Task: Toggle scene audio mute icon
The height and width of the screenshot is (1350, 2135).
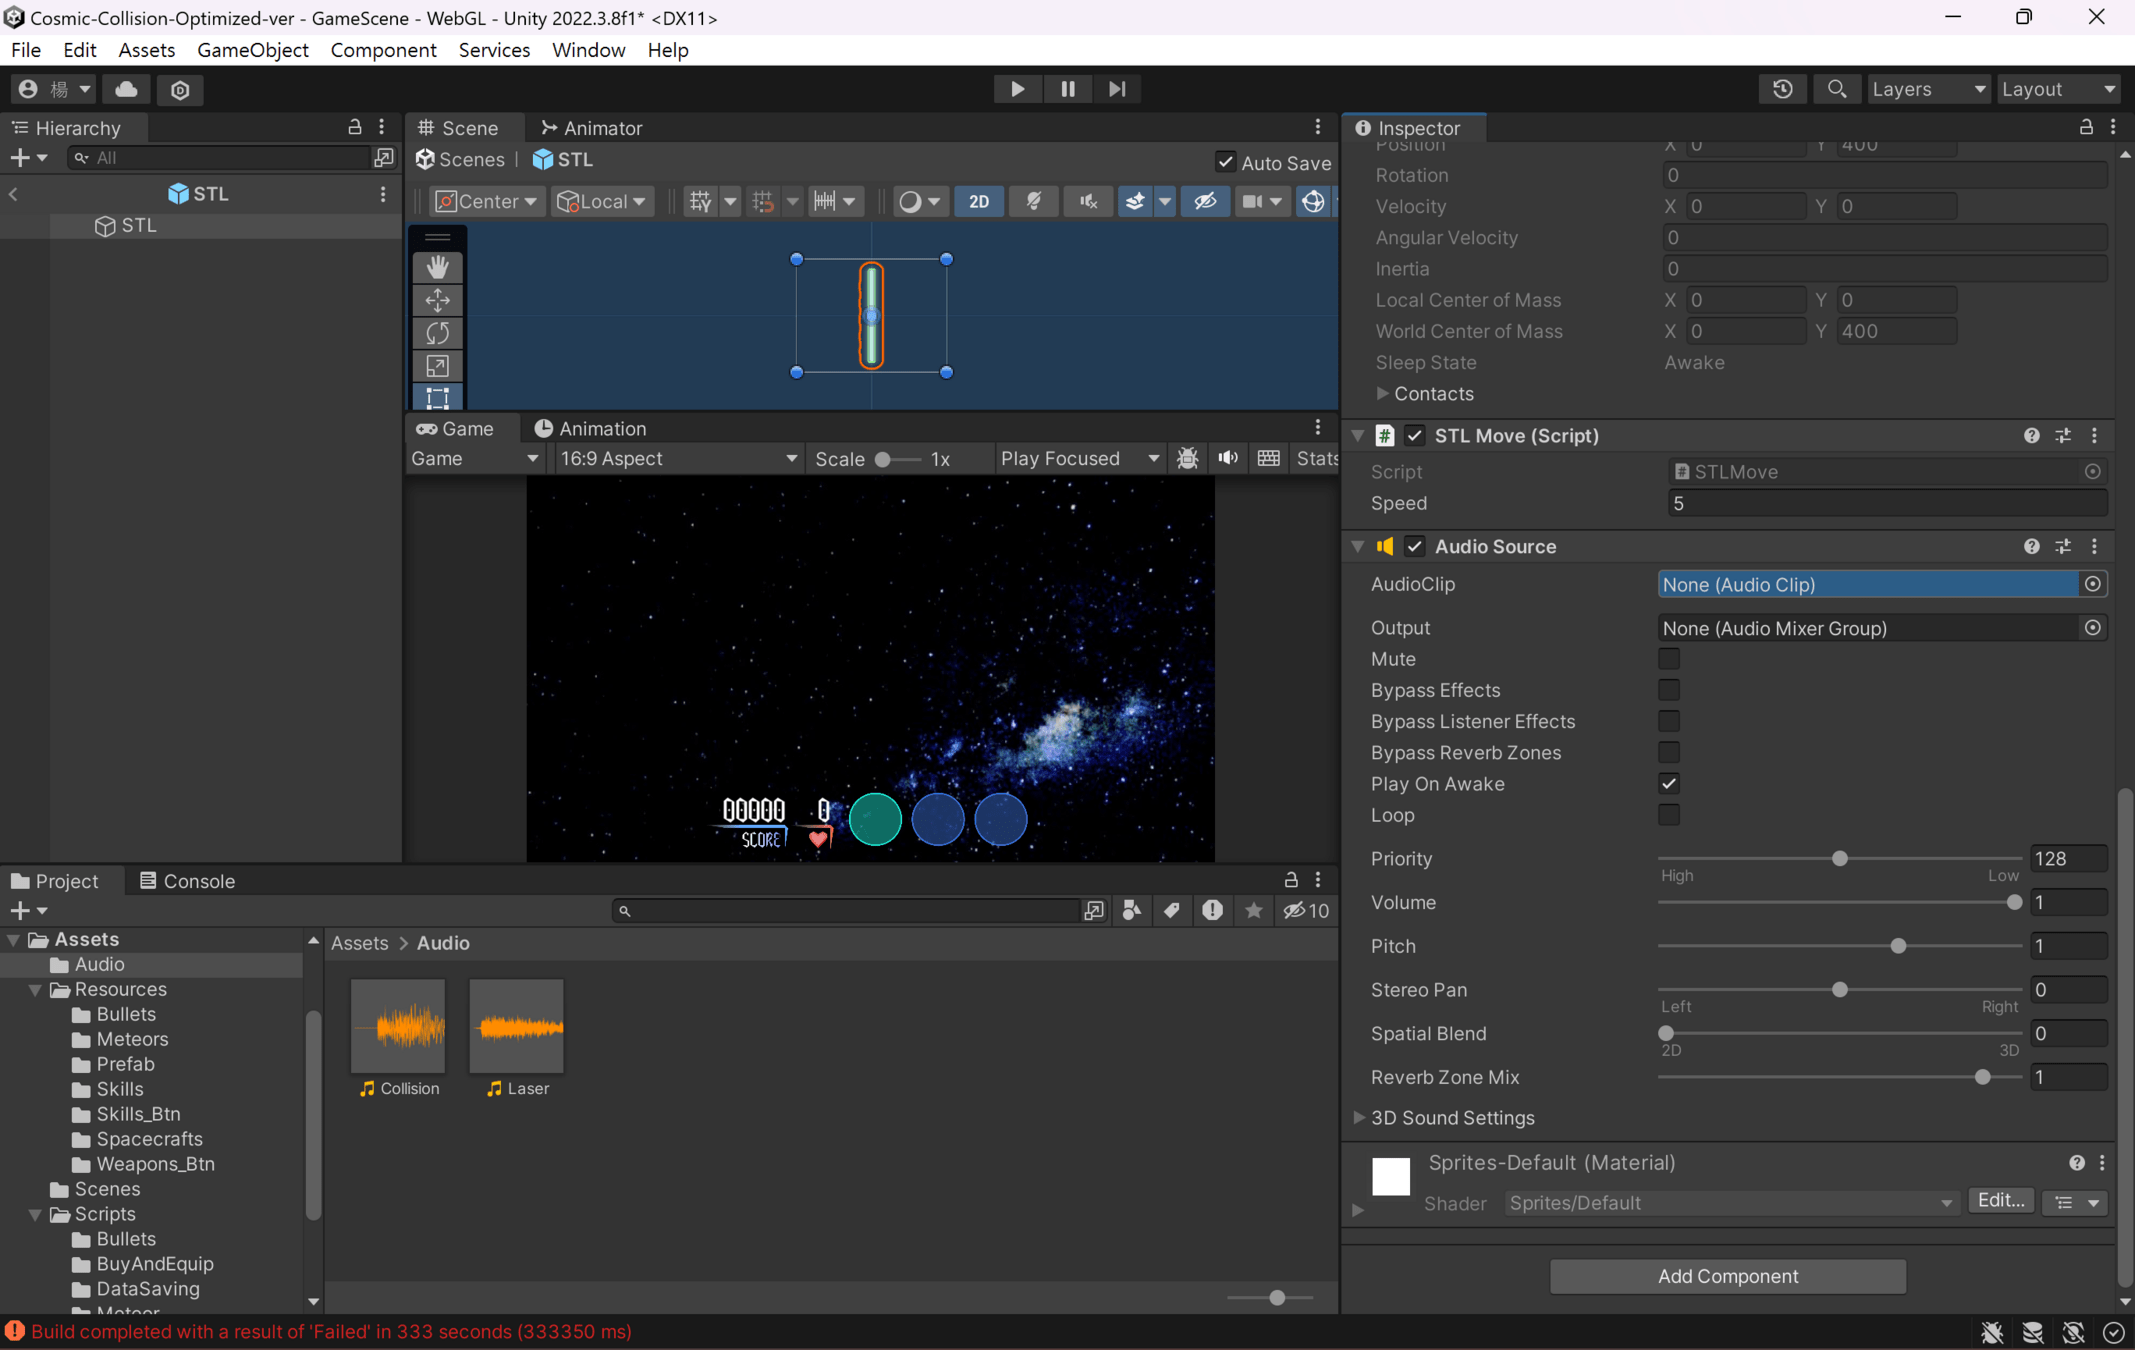Action: pyautogui.click(x=1088, y=201)
